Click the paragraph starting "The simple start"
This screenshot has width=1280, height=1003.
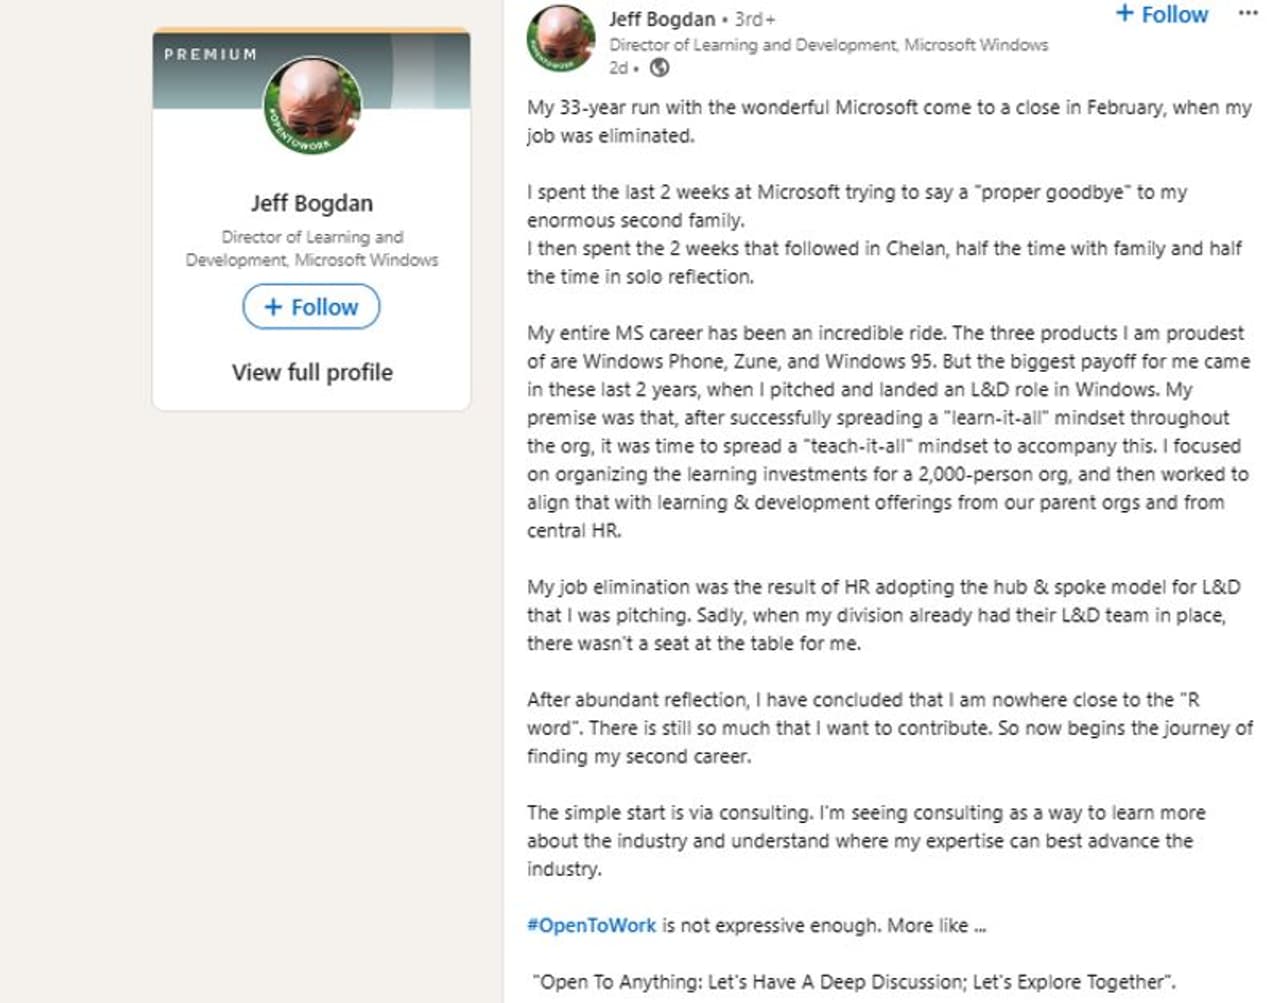coord(866,840)
